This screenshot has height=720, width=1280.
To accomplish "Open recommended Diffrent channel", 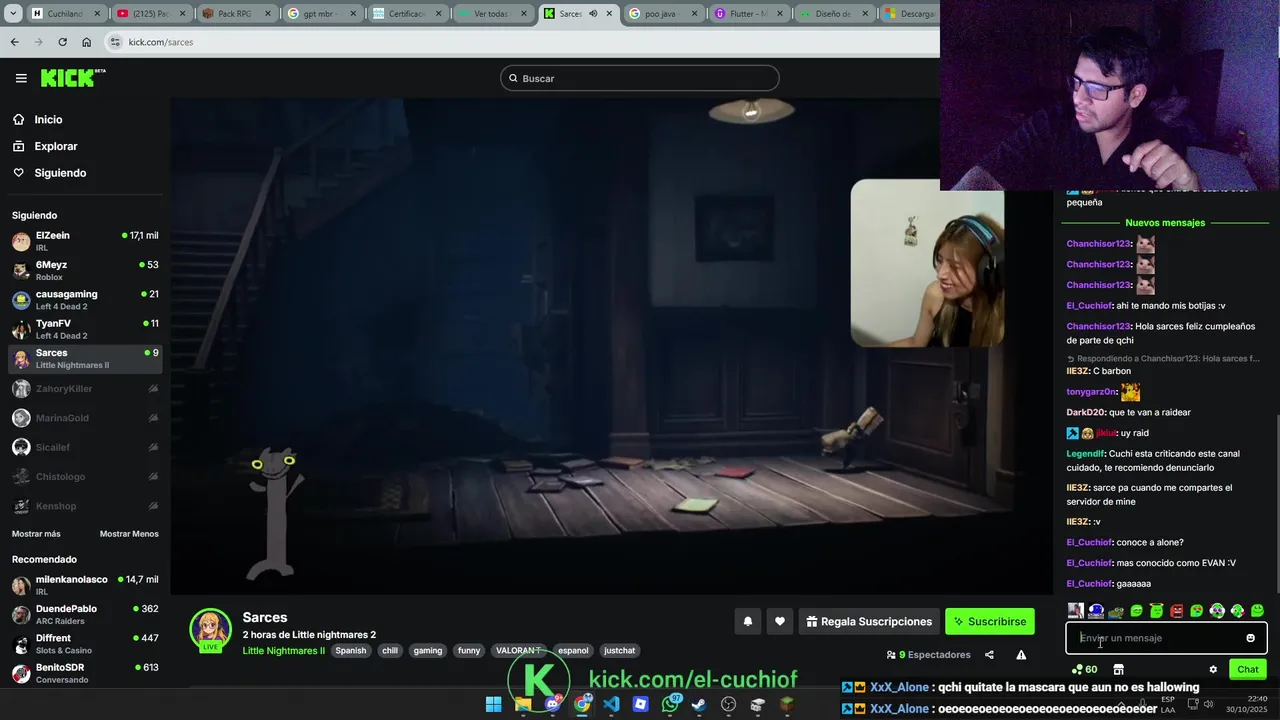I will [x=85, y=643].
